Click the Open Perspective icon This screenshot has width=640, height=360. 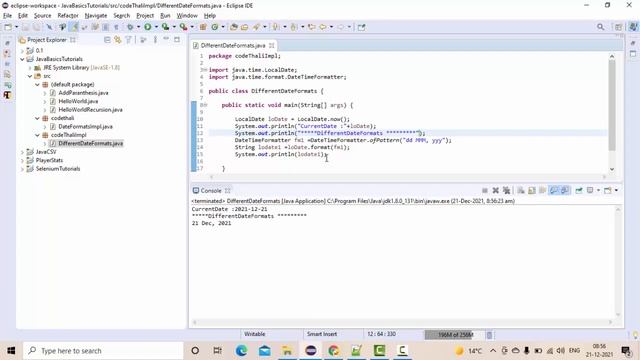point(618,27)
